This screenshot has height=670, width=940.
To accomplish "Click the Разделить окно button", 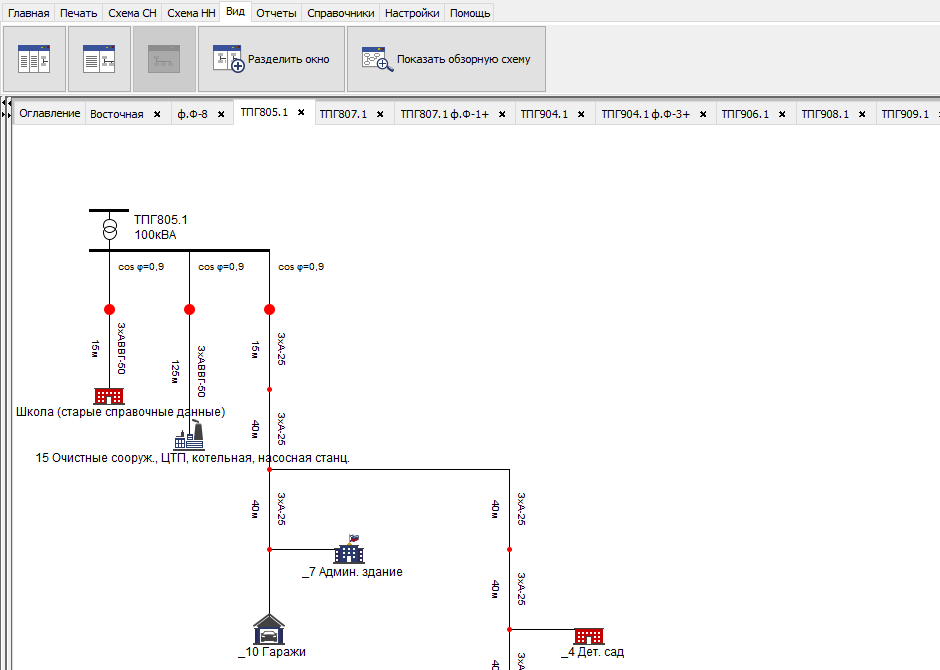I will tap(272, 59).
